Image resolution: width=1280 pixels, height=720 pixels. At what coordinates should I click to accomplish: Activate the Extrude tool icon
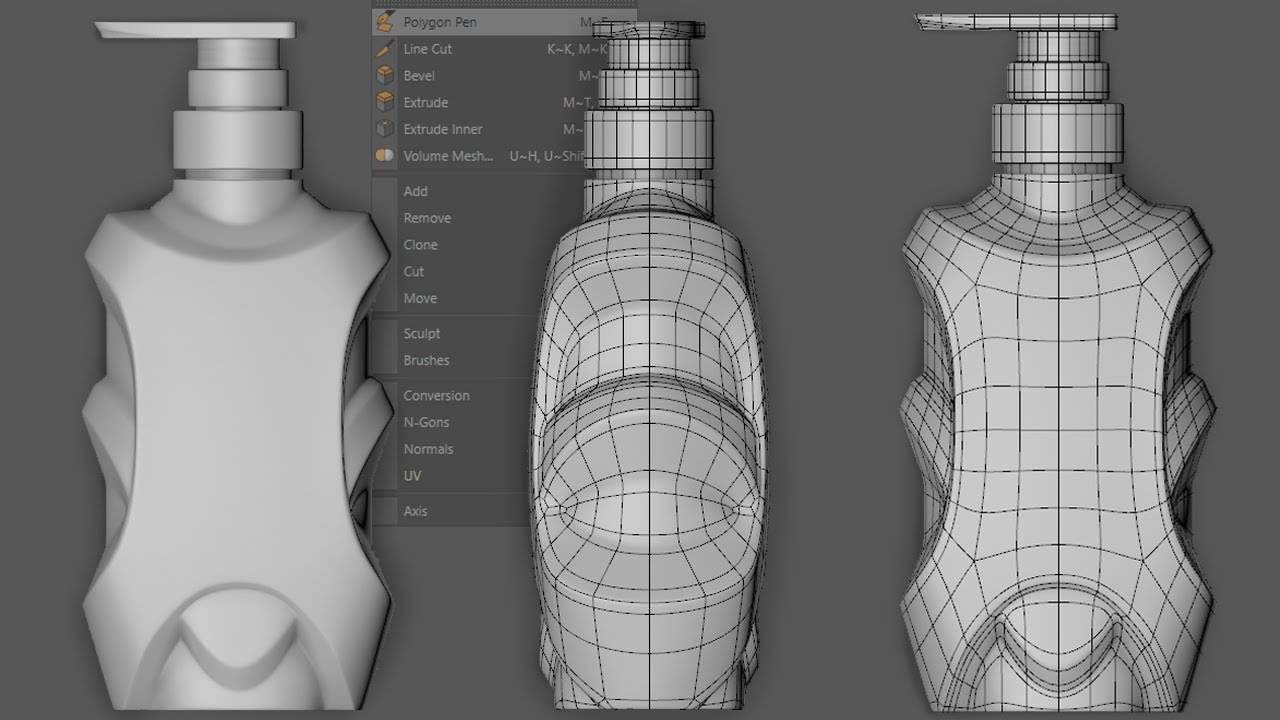click(384, 102)
